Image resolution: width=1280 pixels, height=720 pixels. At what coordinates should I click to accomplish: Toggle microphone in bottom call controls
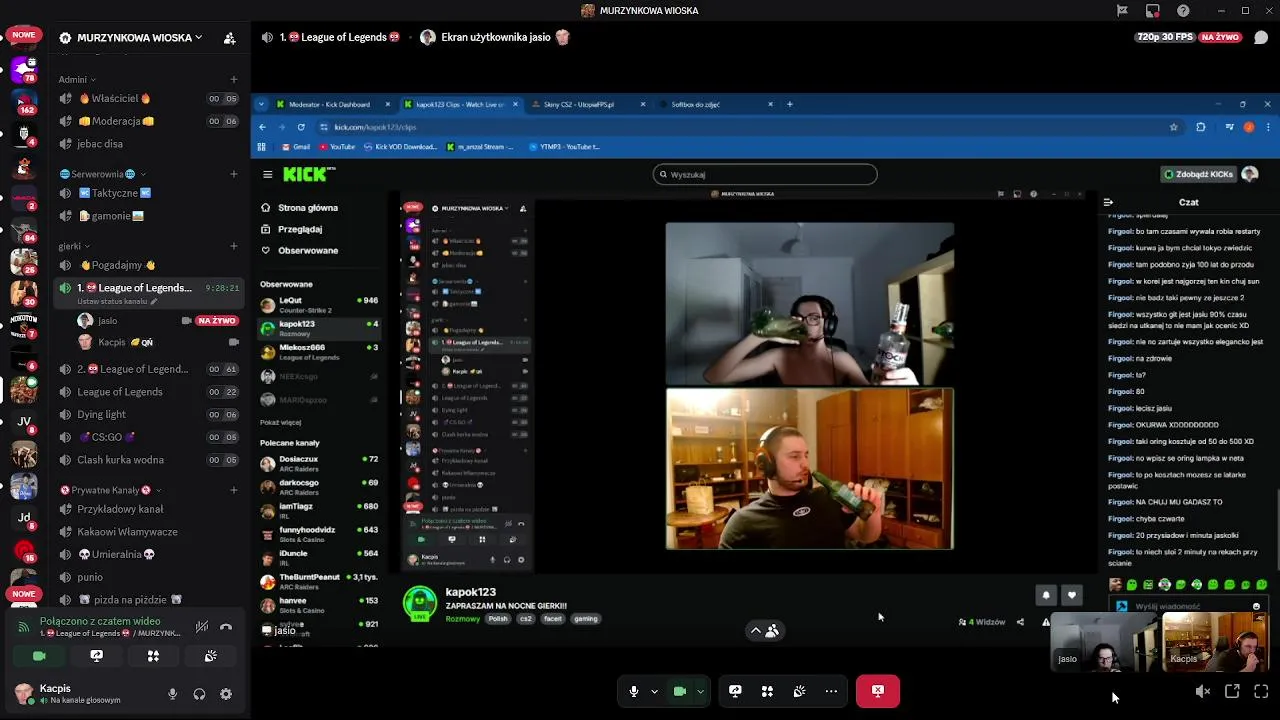(x=633, y=691)
